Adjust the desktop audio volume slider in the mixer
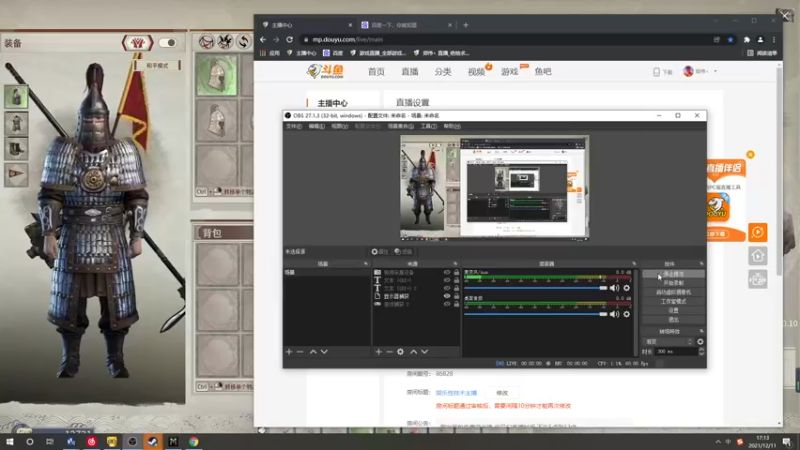Image resolution: width=800 pixels, height=450 pixels. click(x=536, y=314)
